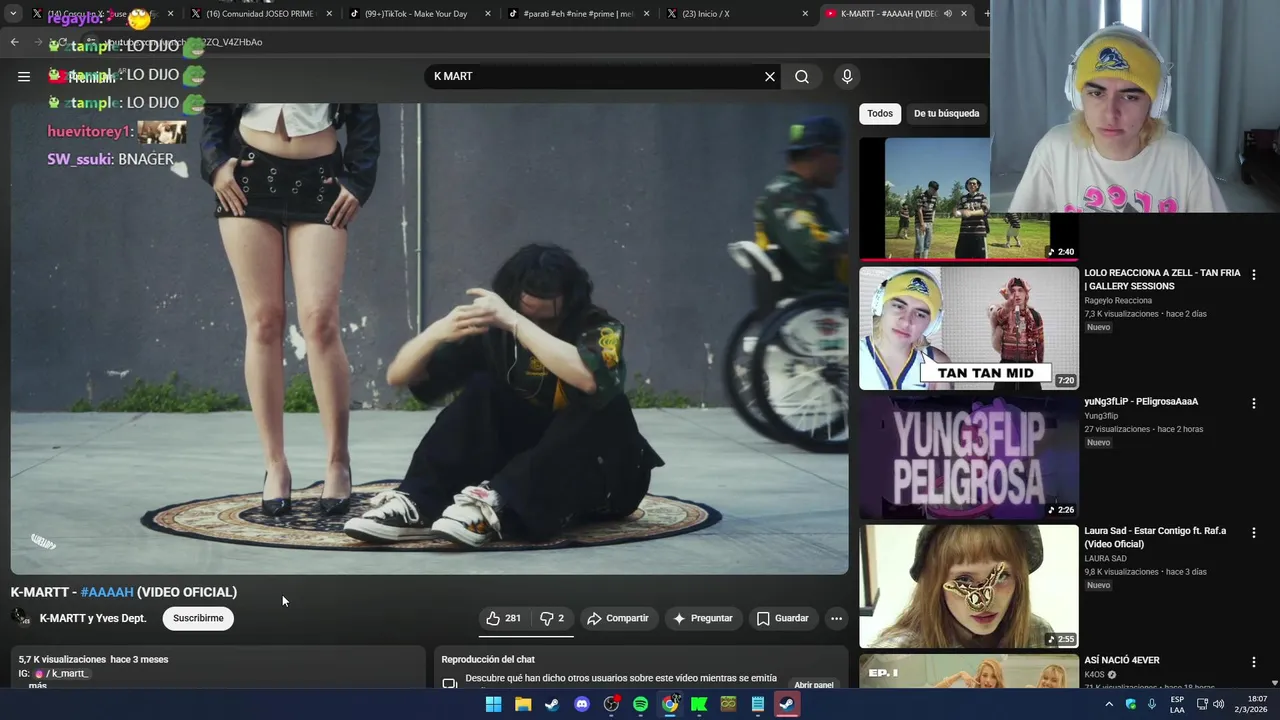Open the Windows Security tray icon

point(1131,704)
